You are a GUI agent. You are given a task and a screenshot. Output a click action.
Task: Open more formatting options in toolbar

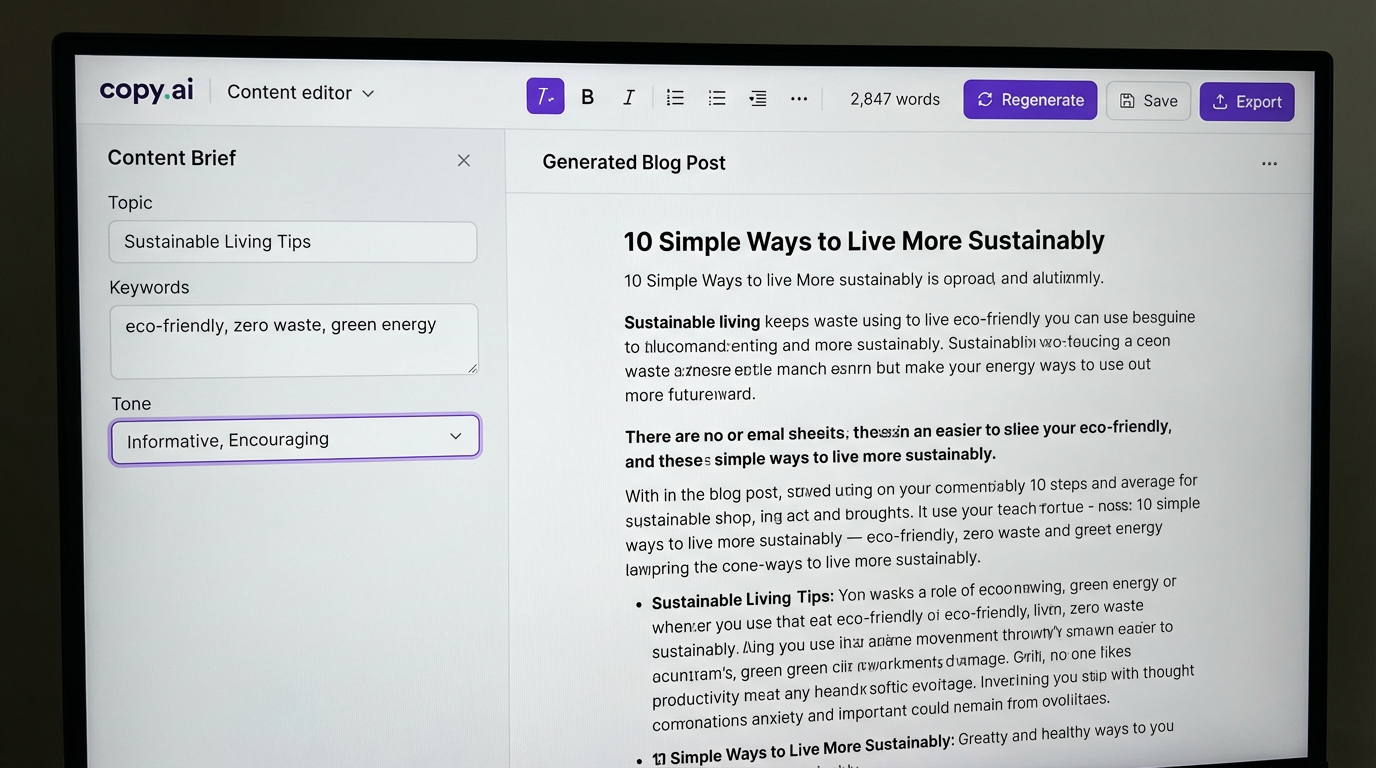coord(799,98)
